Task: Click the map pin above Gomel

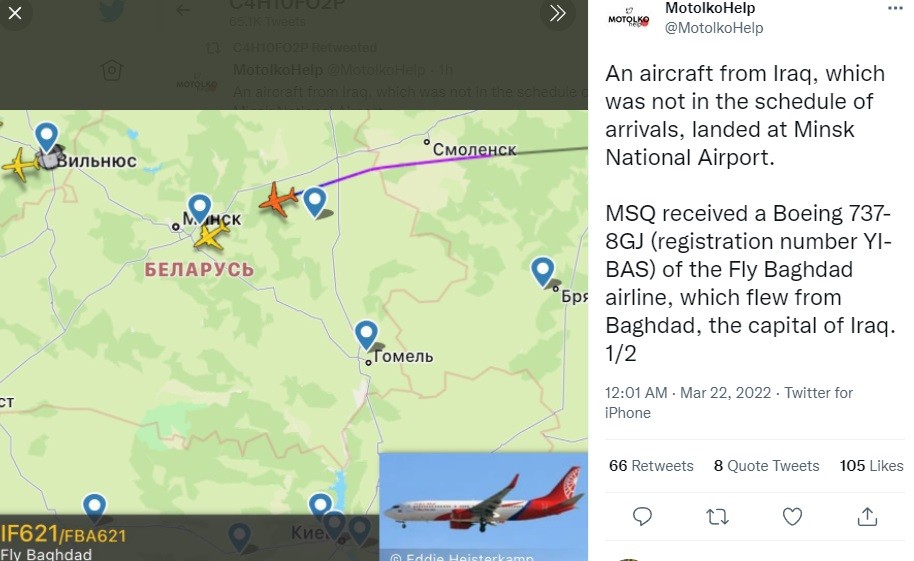Action: coord(367,334)
